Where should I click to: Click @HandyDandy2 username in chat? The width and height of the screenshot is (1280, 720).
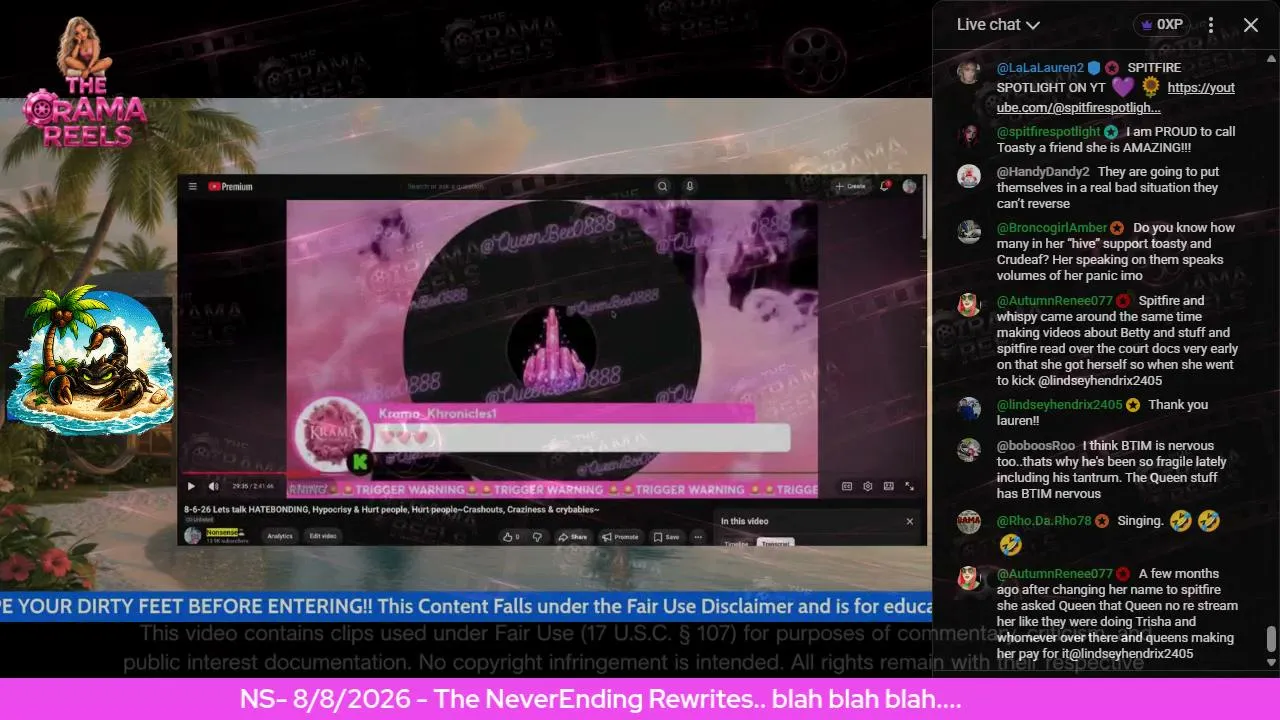tap(1043, 172)
